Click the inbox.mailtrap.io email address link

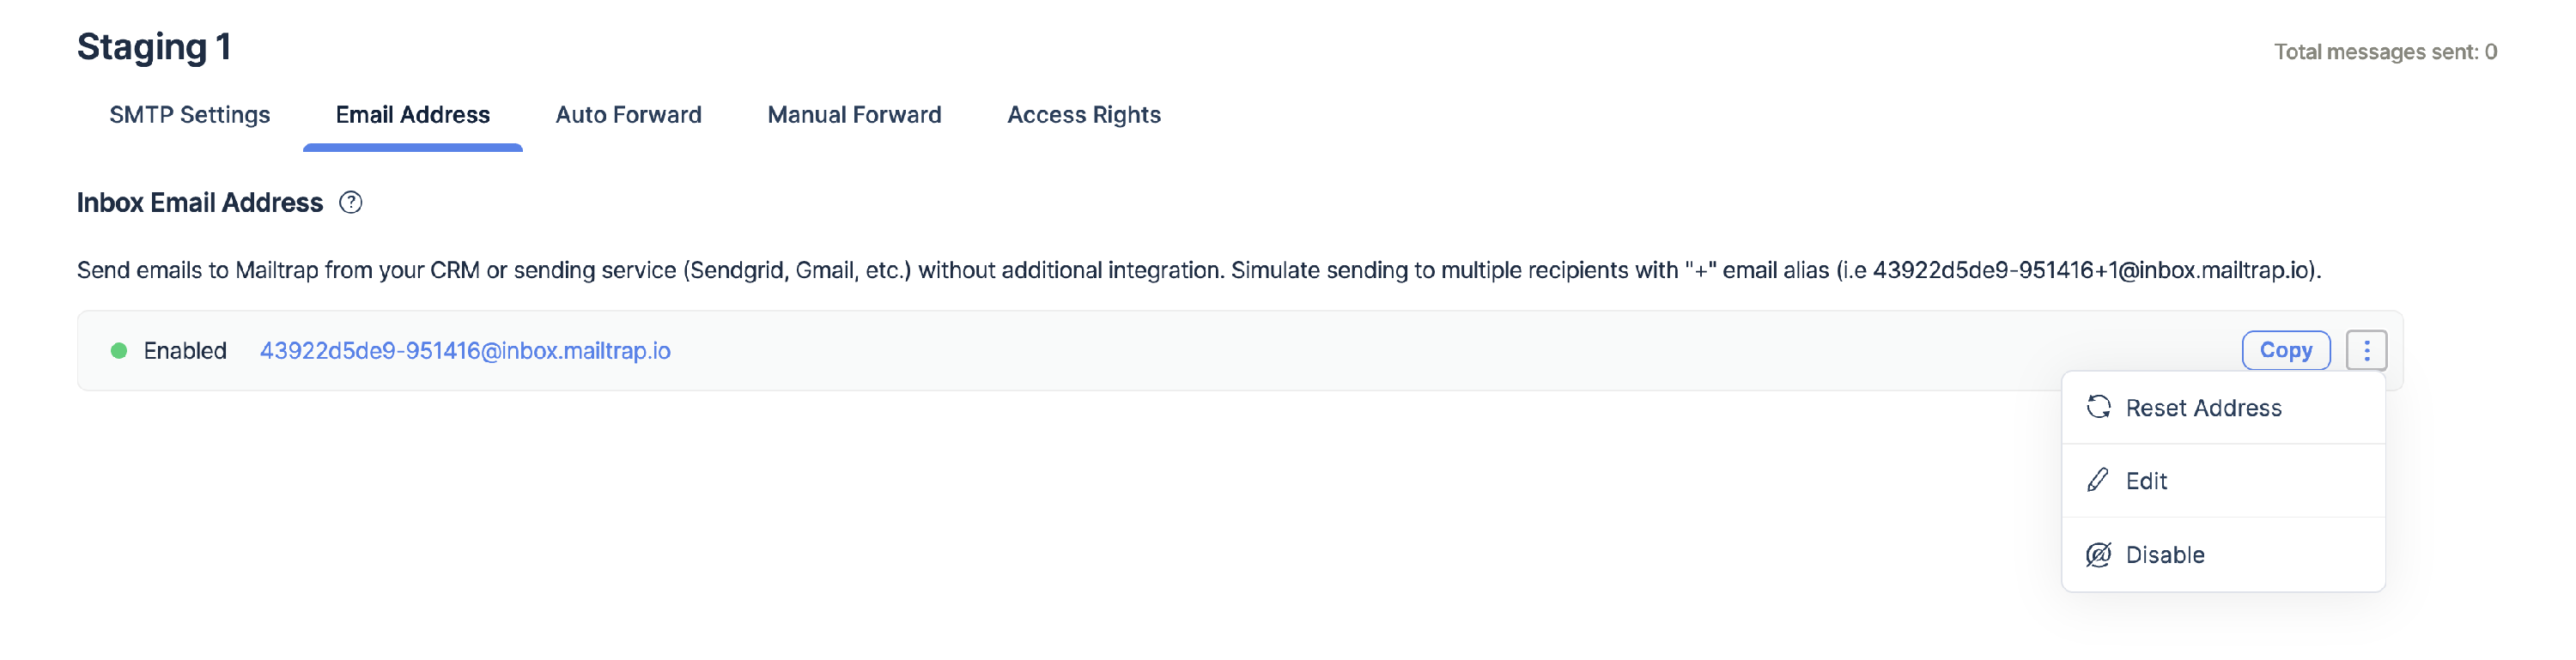465,351
